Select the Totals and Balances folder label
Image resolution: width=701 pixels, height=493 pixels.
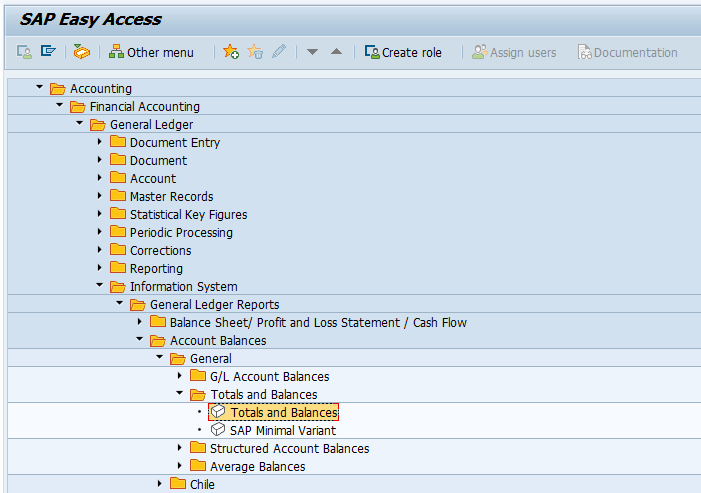(264, 395)
